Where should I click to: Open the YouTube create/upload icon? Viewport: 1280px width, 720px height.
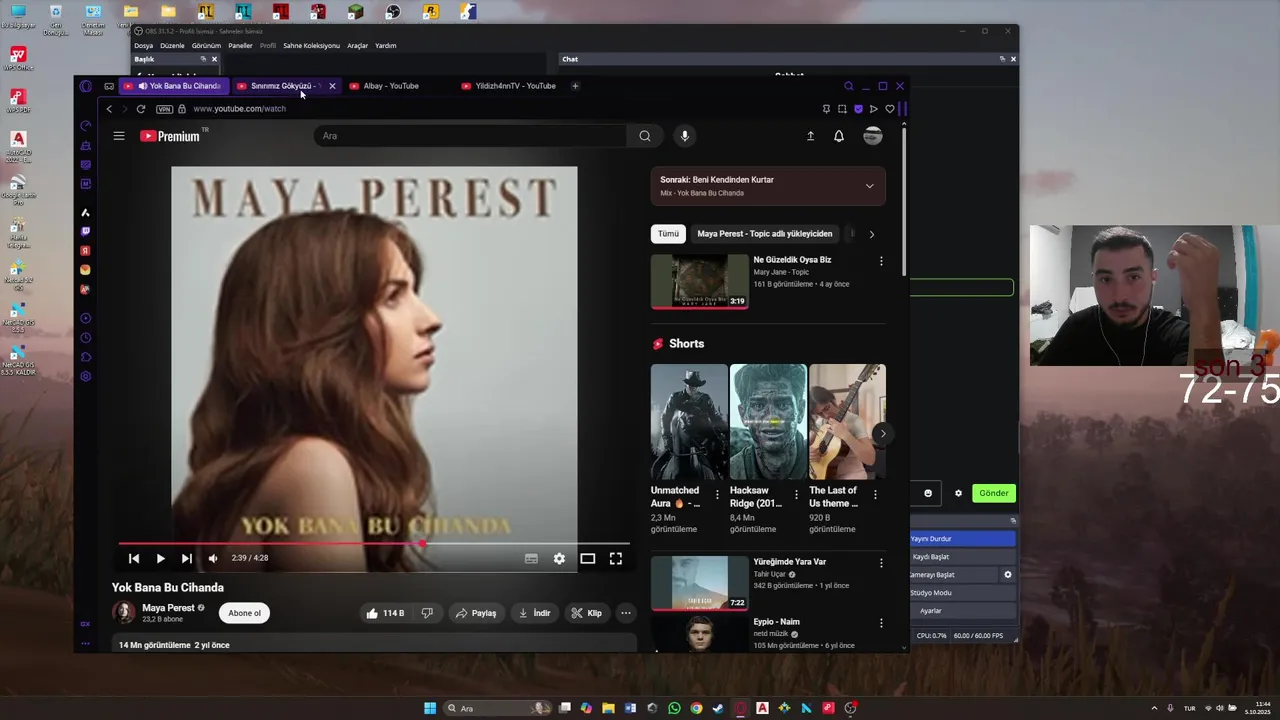click(x=810, y=136)
